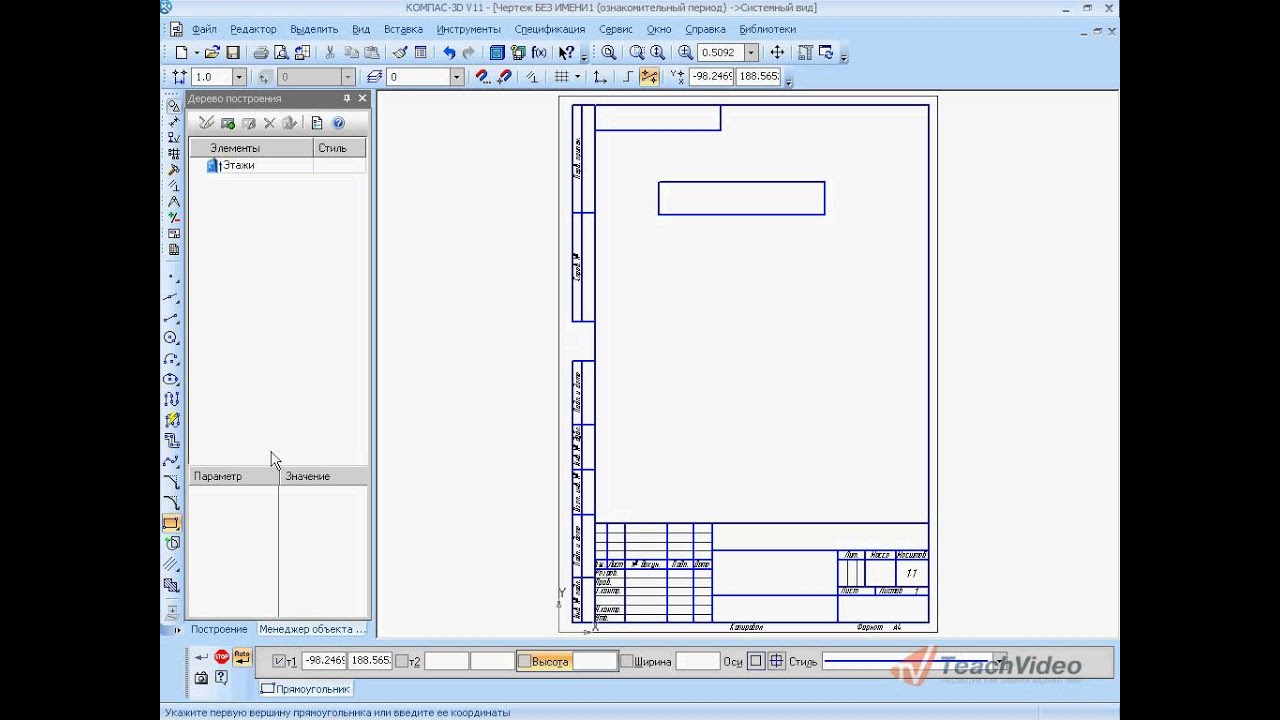1280x720 pixels.
Task: Select the without axes option button
Action: [x=756, y=661]
